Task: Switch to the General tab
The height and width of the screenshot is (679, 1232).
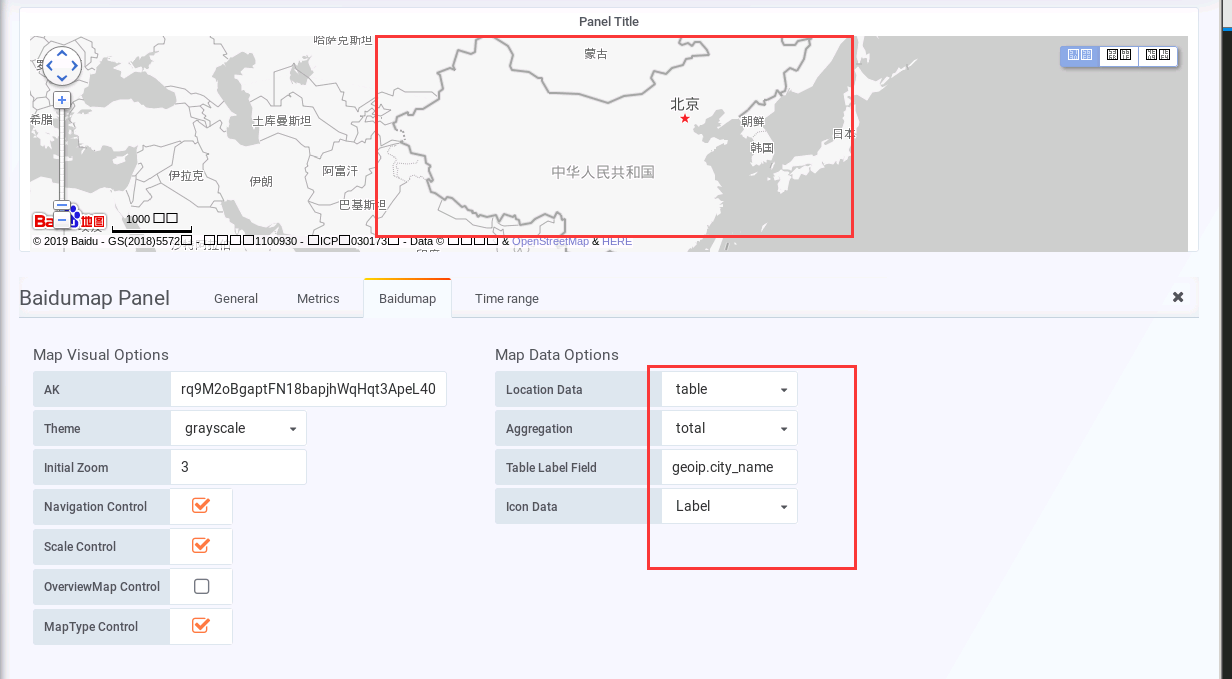Action: (x=236, y=298)
